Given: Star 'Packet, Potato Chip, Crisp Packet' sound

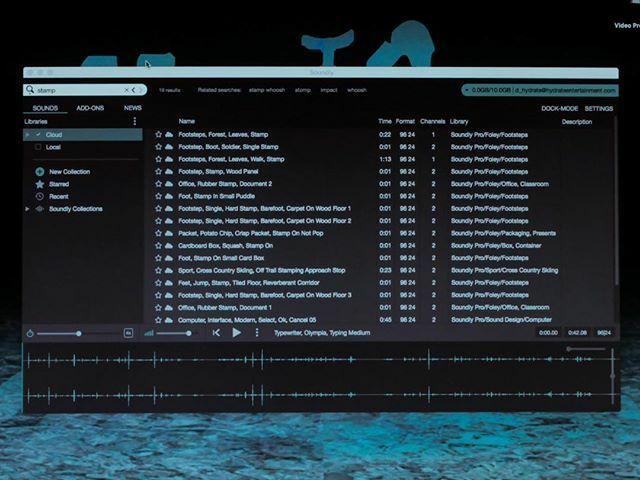Looking at the screenshot, I should point(158,233).
